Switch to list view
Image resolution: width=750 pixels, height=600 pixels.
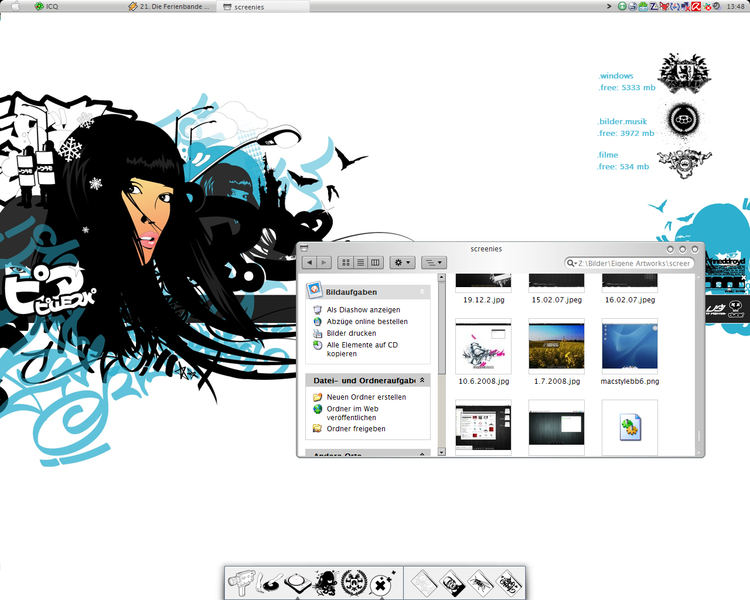coord(361,262)
